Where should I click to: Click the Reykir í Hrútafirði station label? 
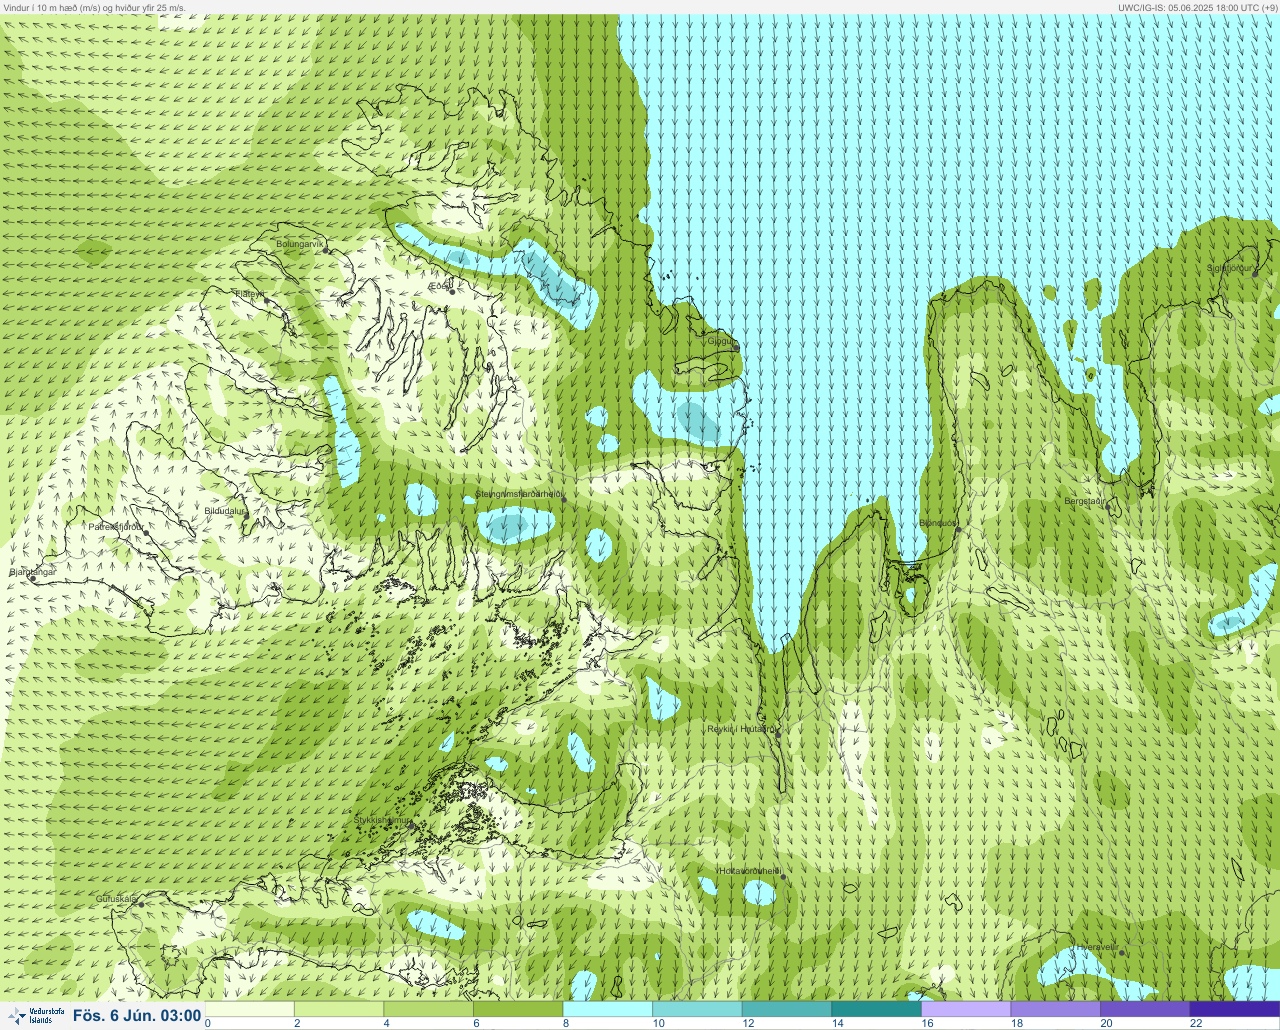point(742,729)
